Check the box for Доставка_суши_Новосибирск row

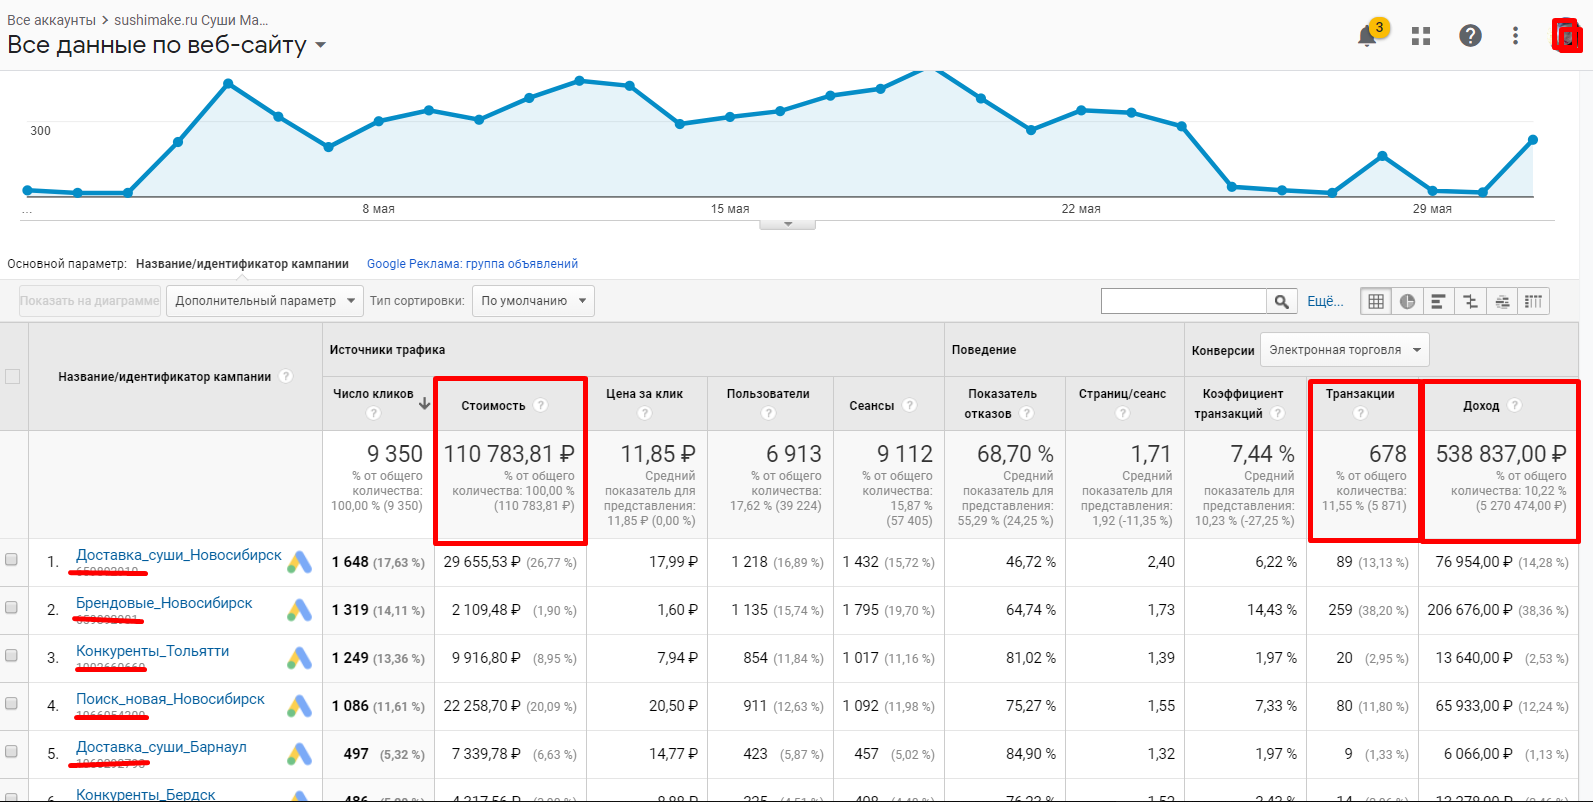point(12,559)
